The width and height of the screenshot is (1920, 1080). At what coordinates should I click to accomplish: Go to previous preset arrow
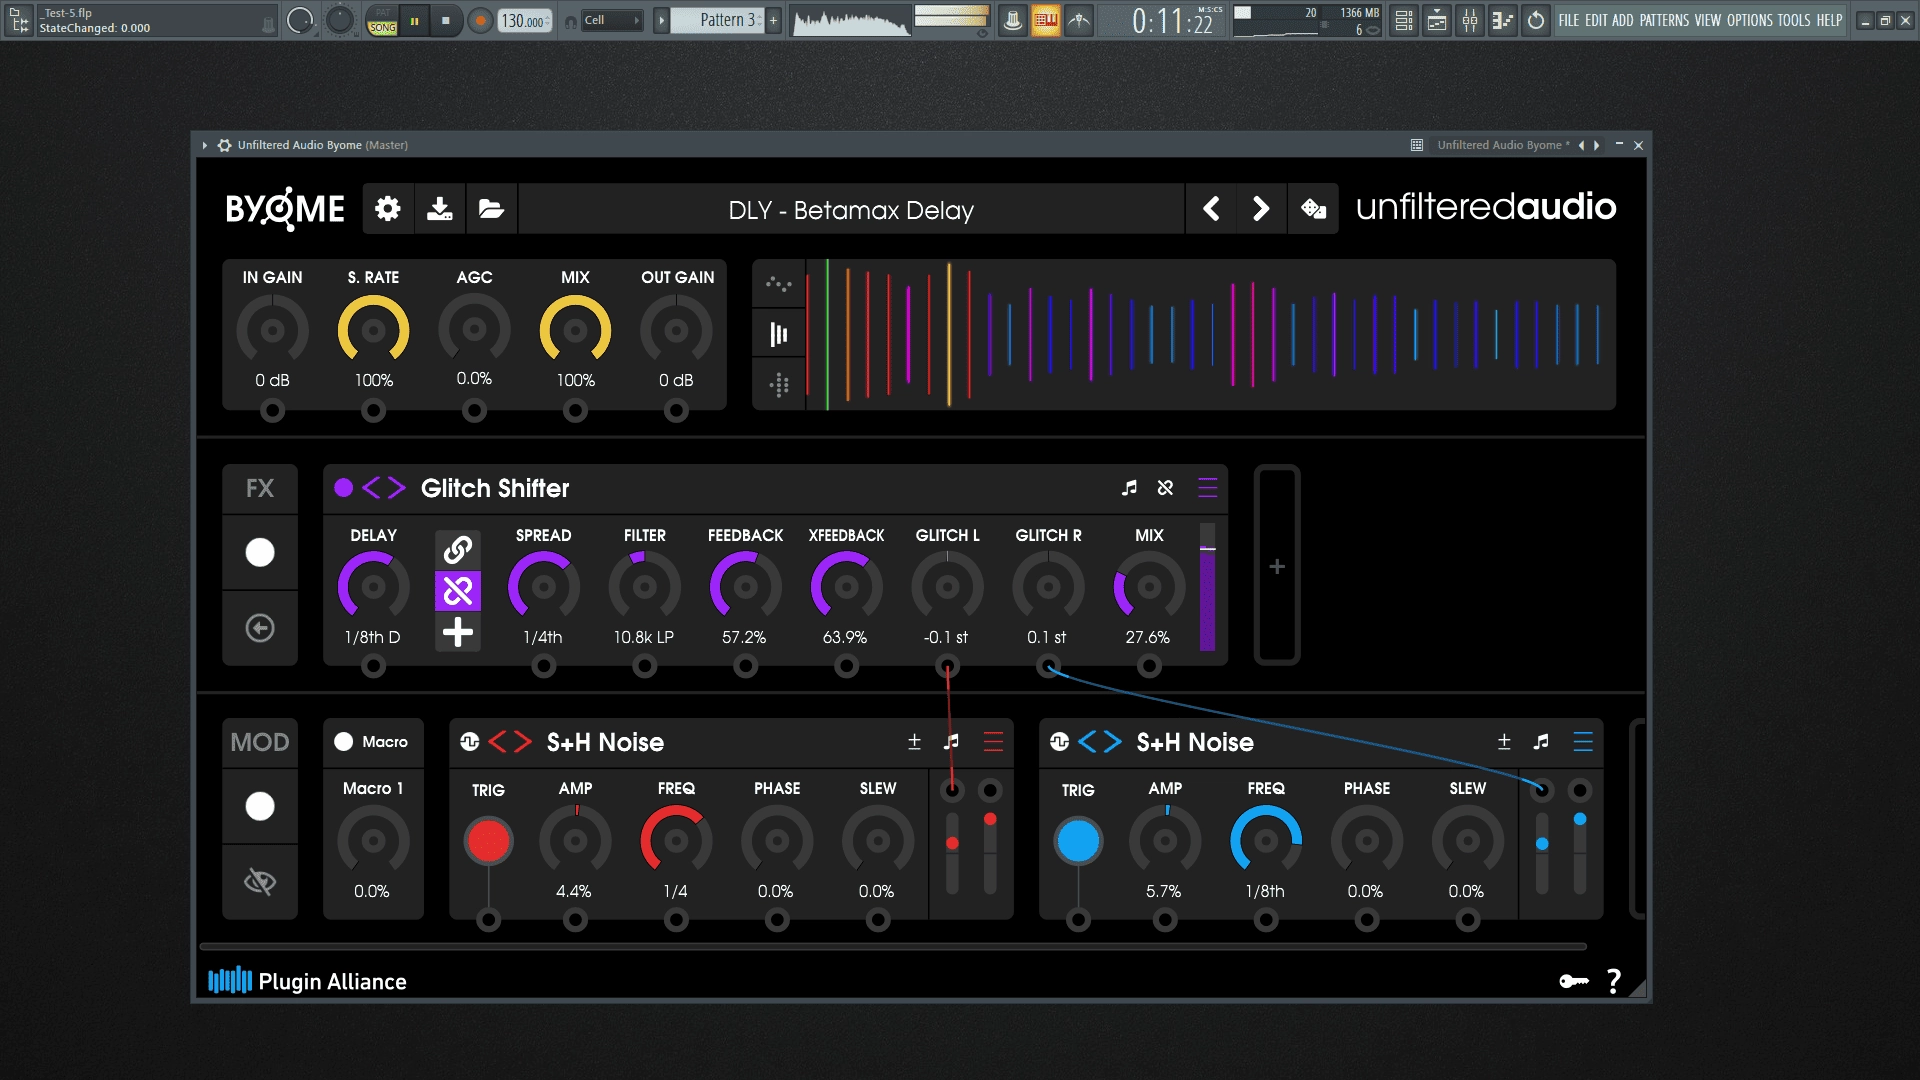pos(1211,209)
